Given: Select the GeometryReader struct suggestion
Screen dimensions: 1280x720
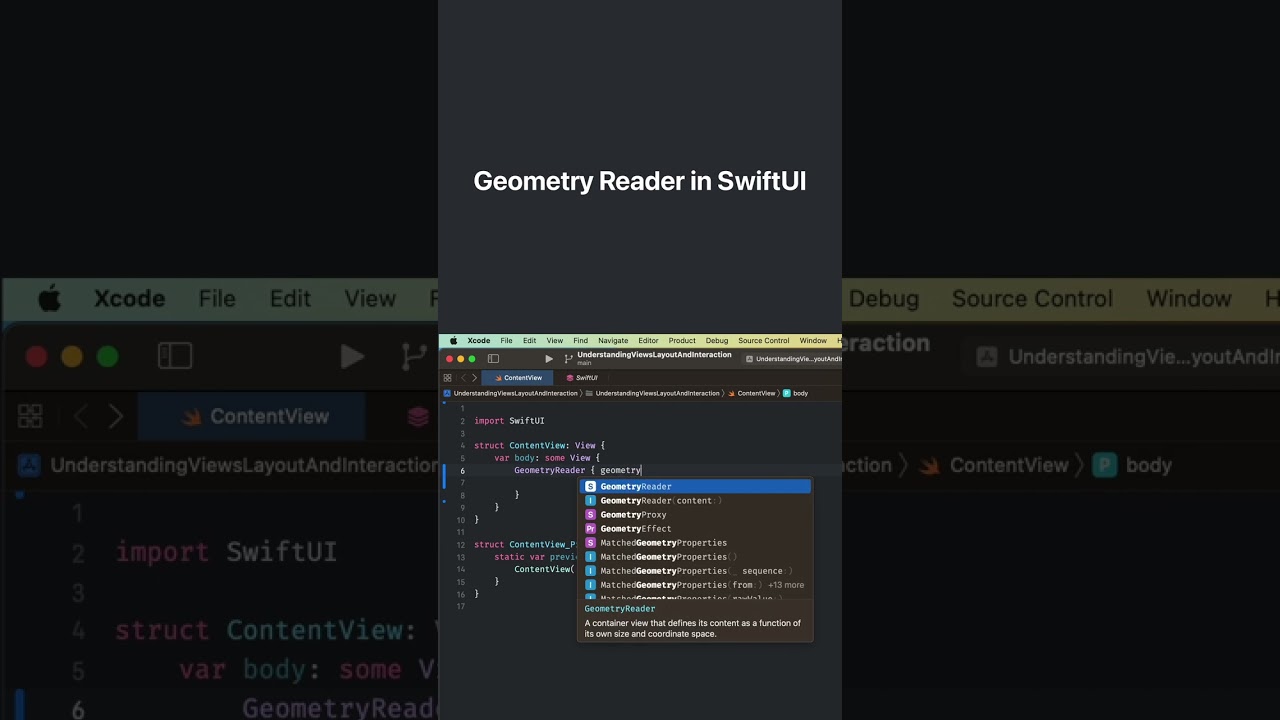Looking at the screenshot, I should tap(696, 487).
